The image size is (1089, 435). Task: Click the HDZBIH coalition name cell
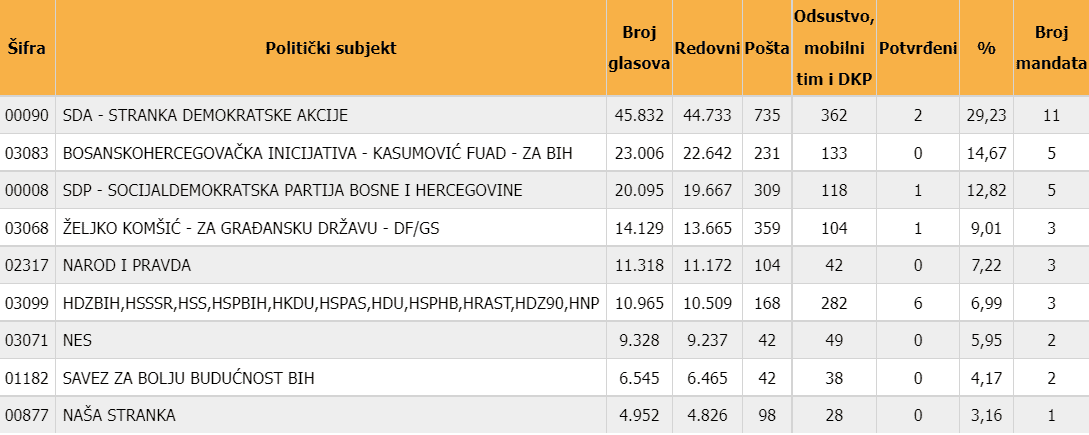(330, 303)
